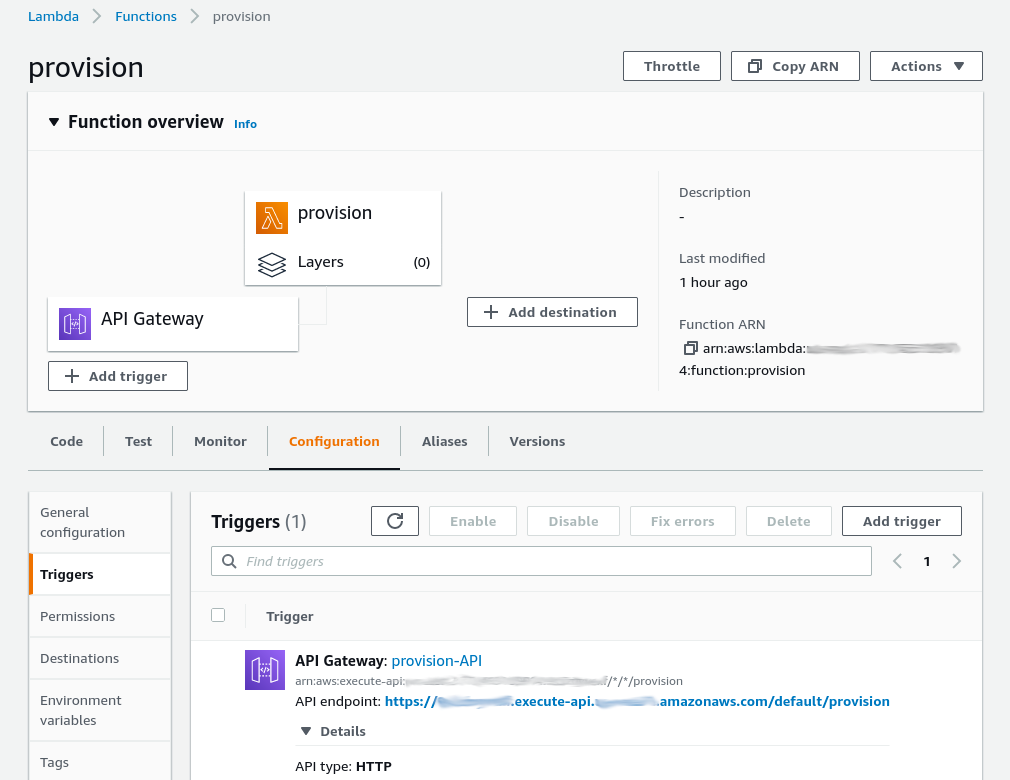Switch to the Monitor tab

point(220,441)
